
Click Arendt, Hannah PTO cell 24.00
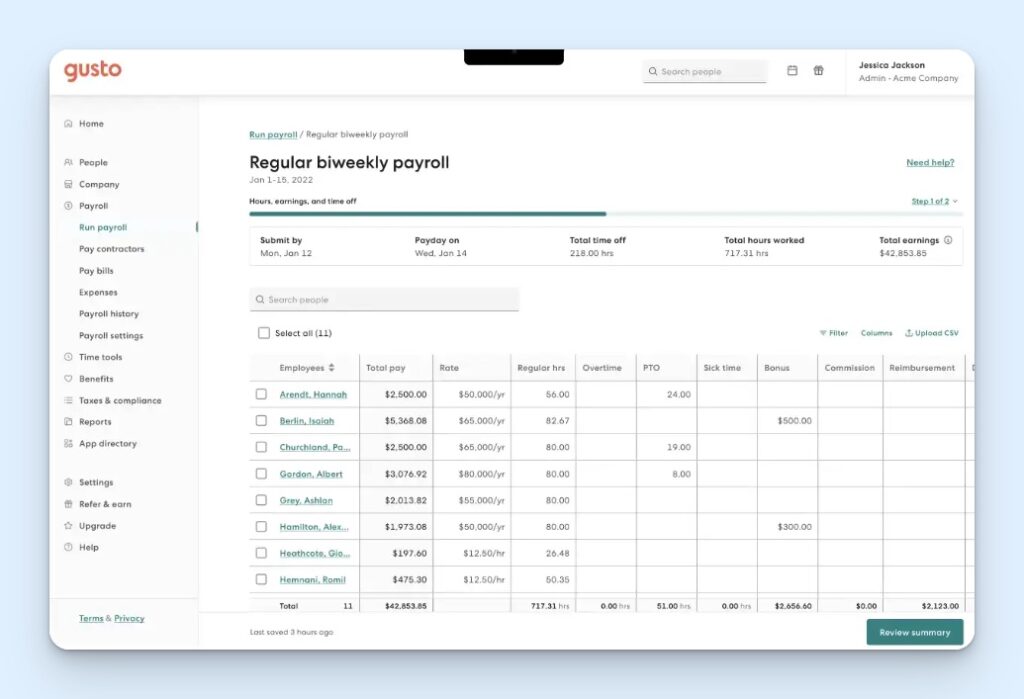click(666, 395)
